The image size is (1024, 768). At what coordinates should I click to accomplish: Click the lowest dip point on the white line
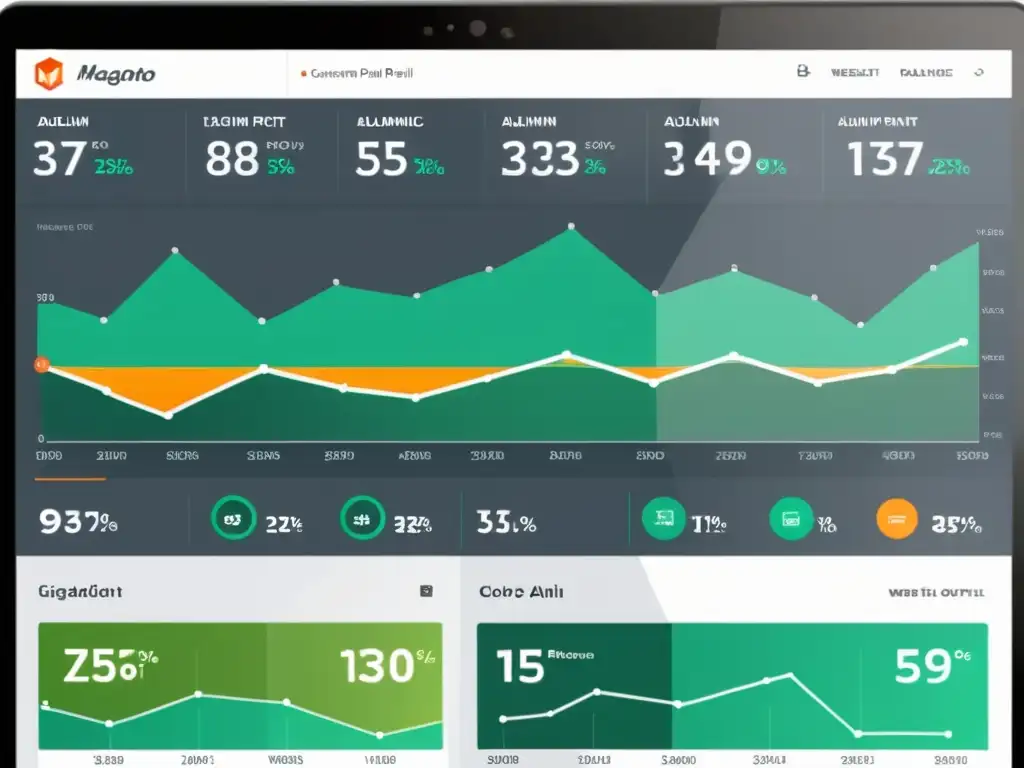[x=168, y=415]
